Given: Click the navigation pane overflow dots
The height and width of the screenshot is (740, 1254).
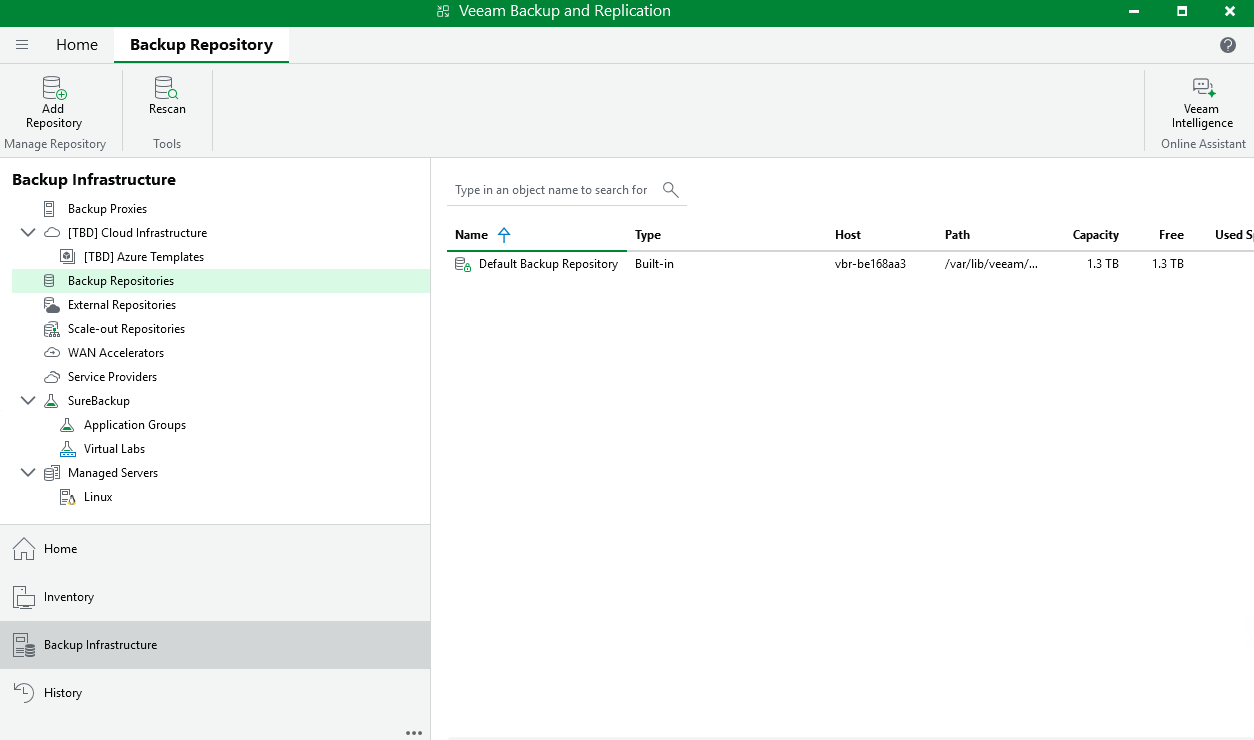Looking at the screenshot, I should coord(414,733).
